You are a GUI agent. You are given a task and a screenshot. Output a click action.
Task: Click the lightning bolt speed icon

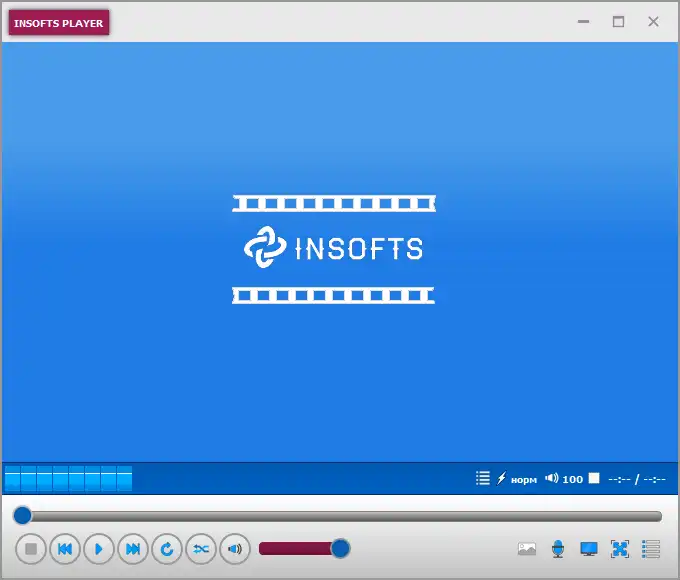pyautogui.click(x=501, y=478)
